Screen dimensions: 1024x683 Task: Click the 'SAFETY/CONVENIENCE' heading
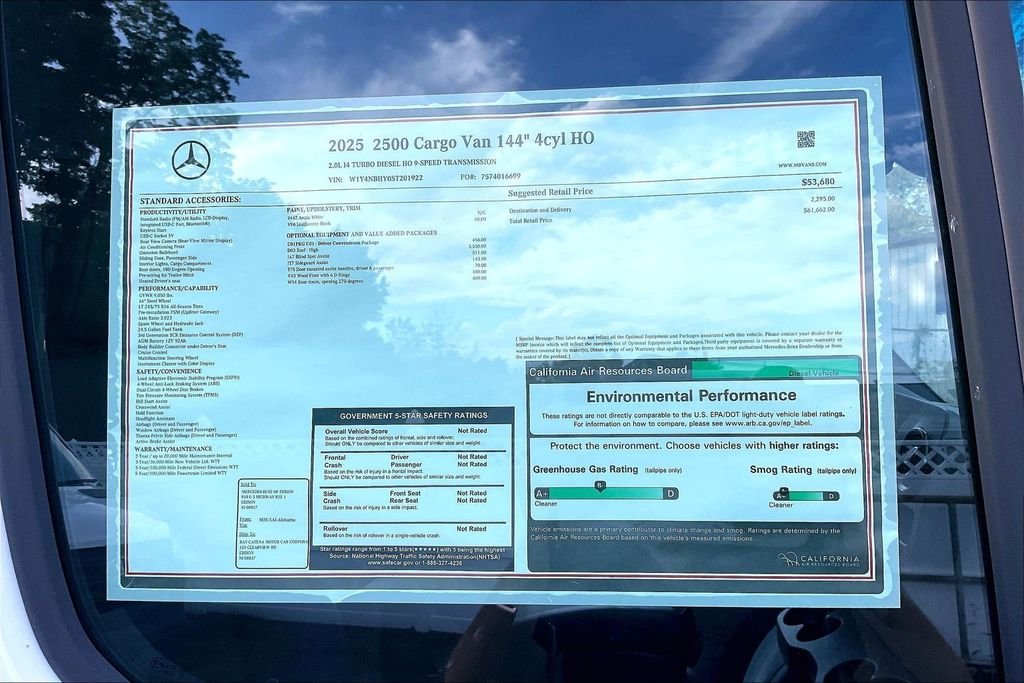169,372
